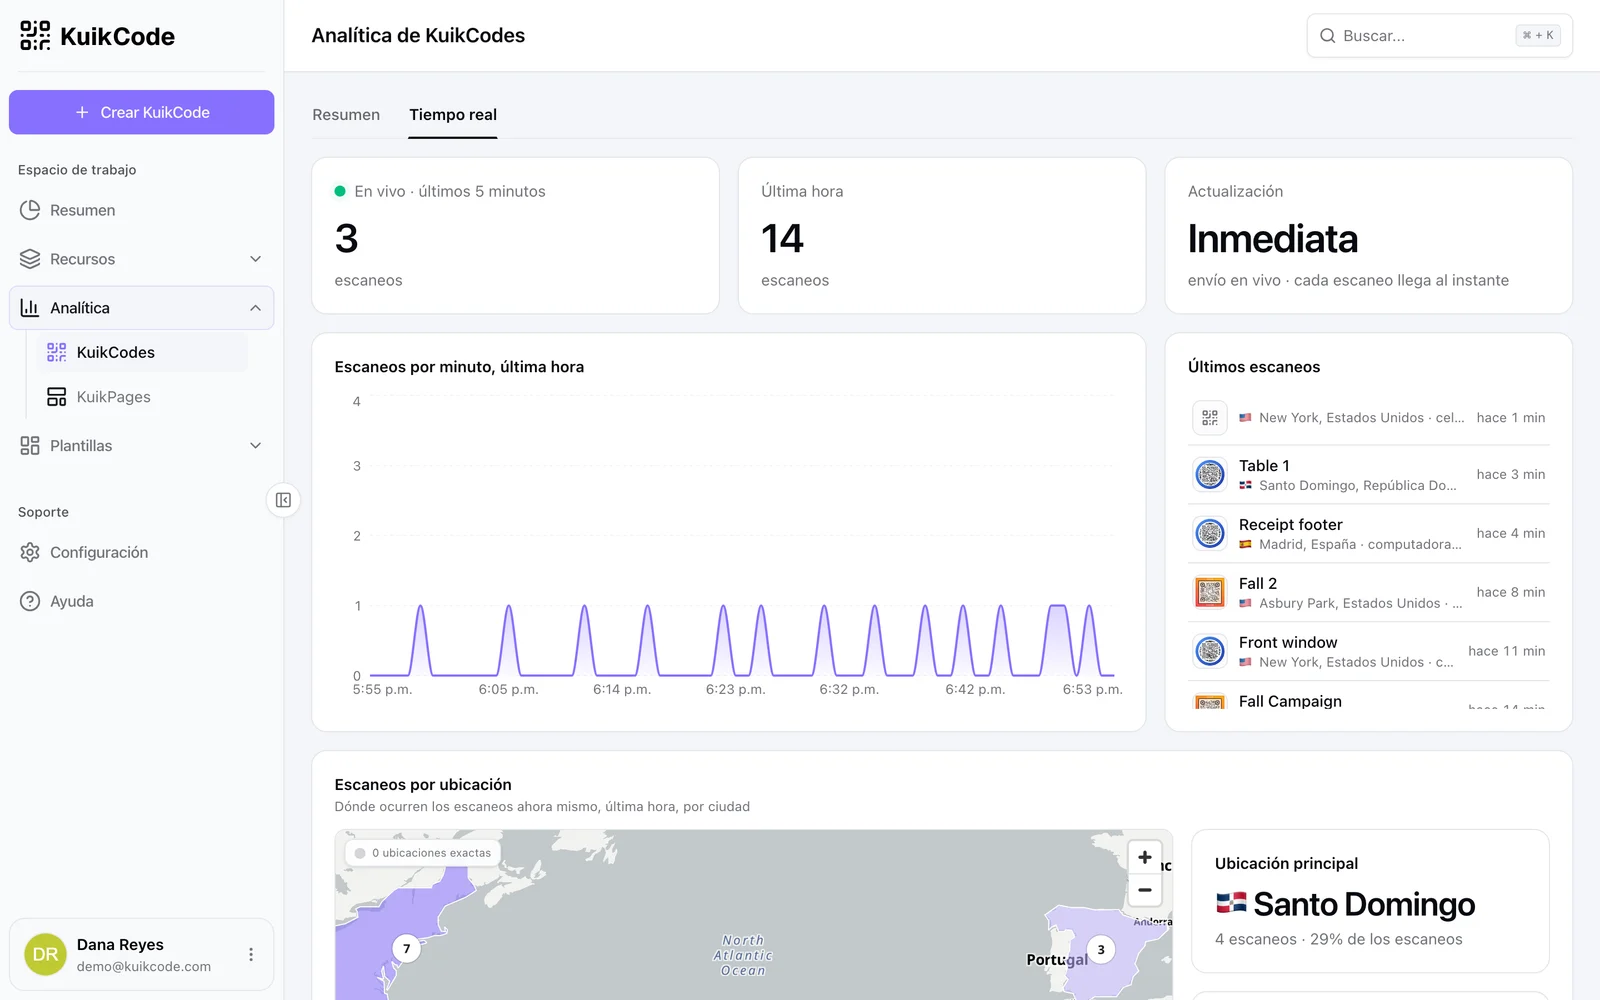Click the KuikCode logo icon

[35, 36]
